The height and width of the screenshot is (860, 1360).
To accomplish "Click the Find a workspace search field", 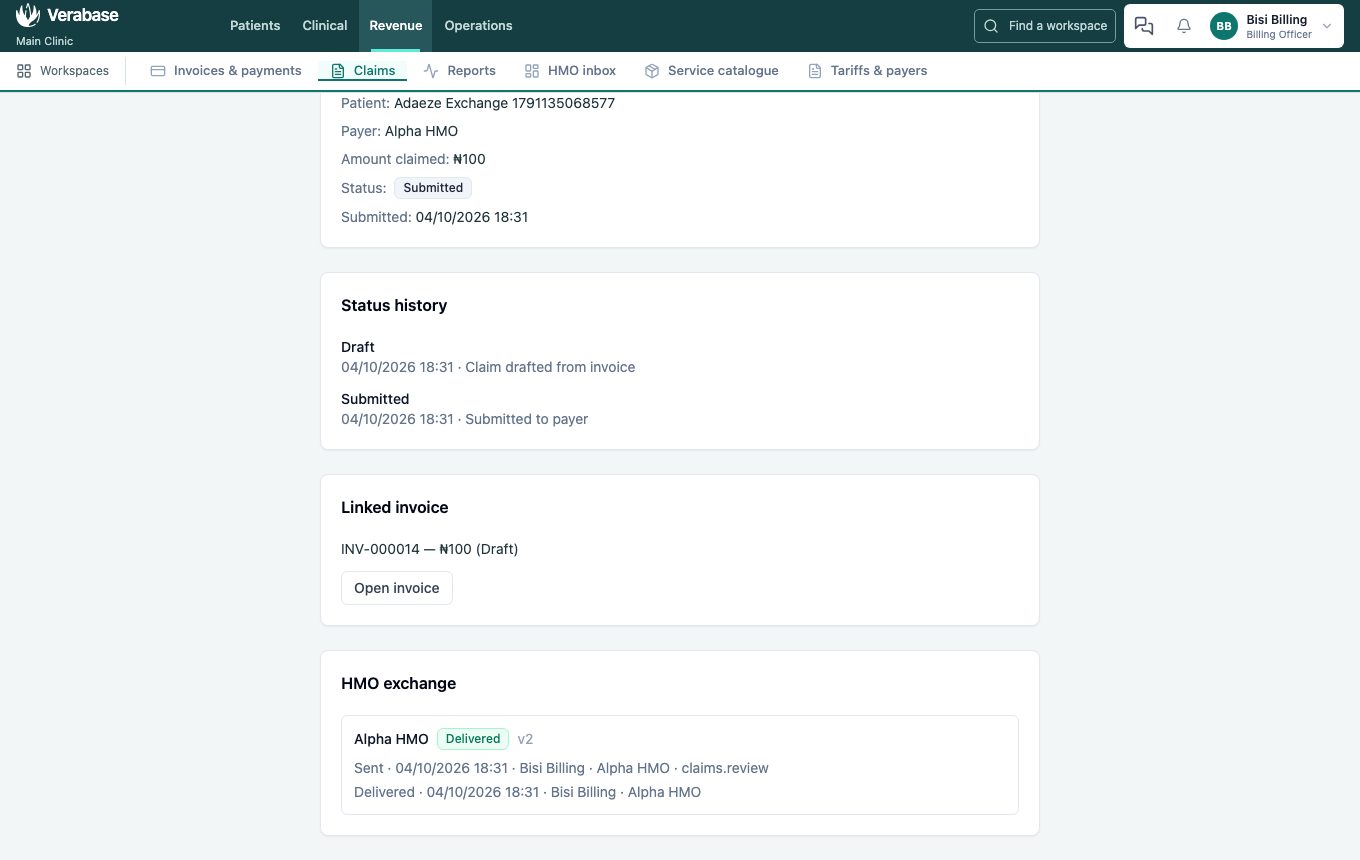I will click(1045, 26).
